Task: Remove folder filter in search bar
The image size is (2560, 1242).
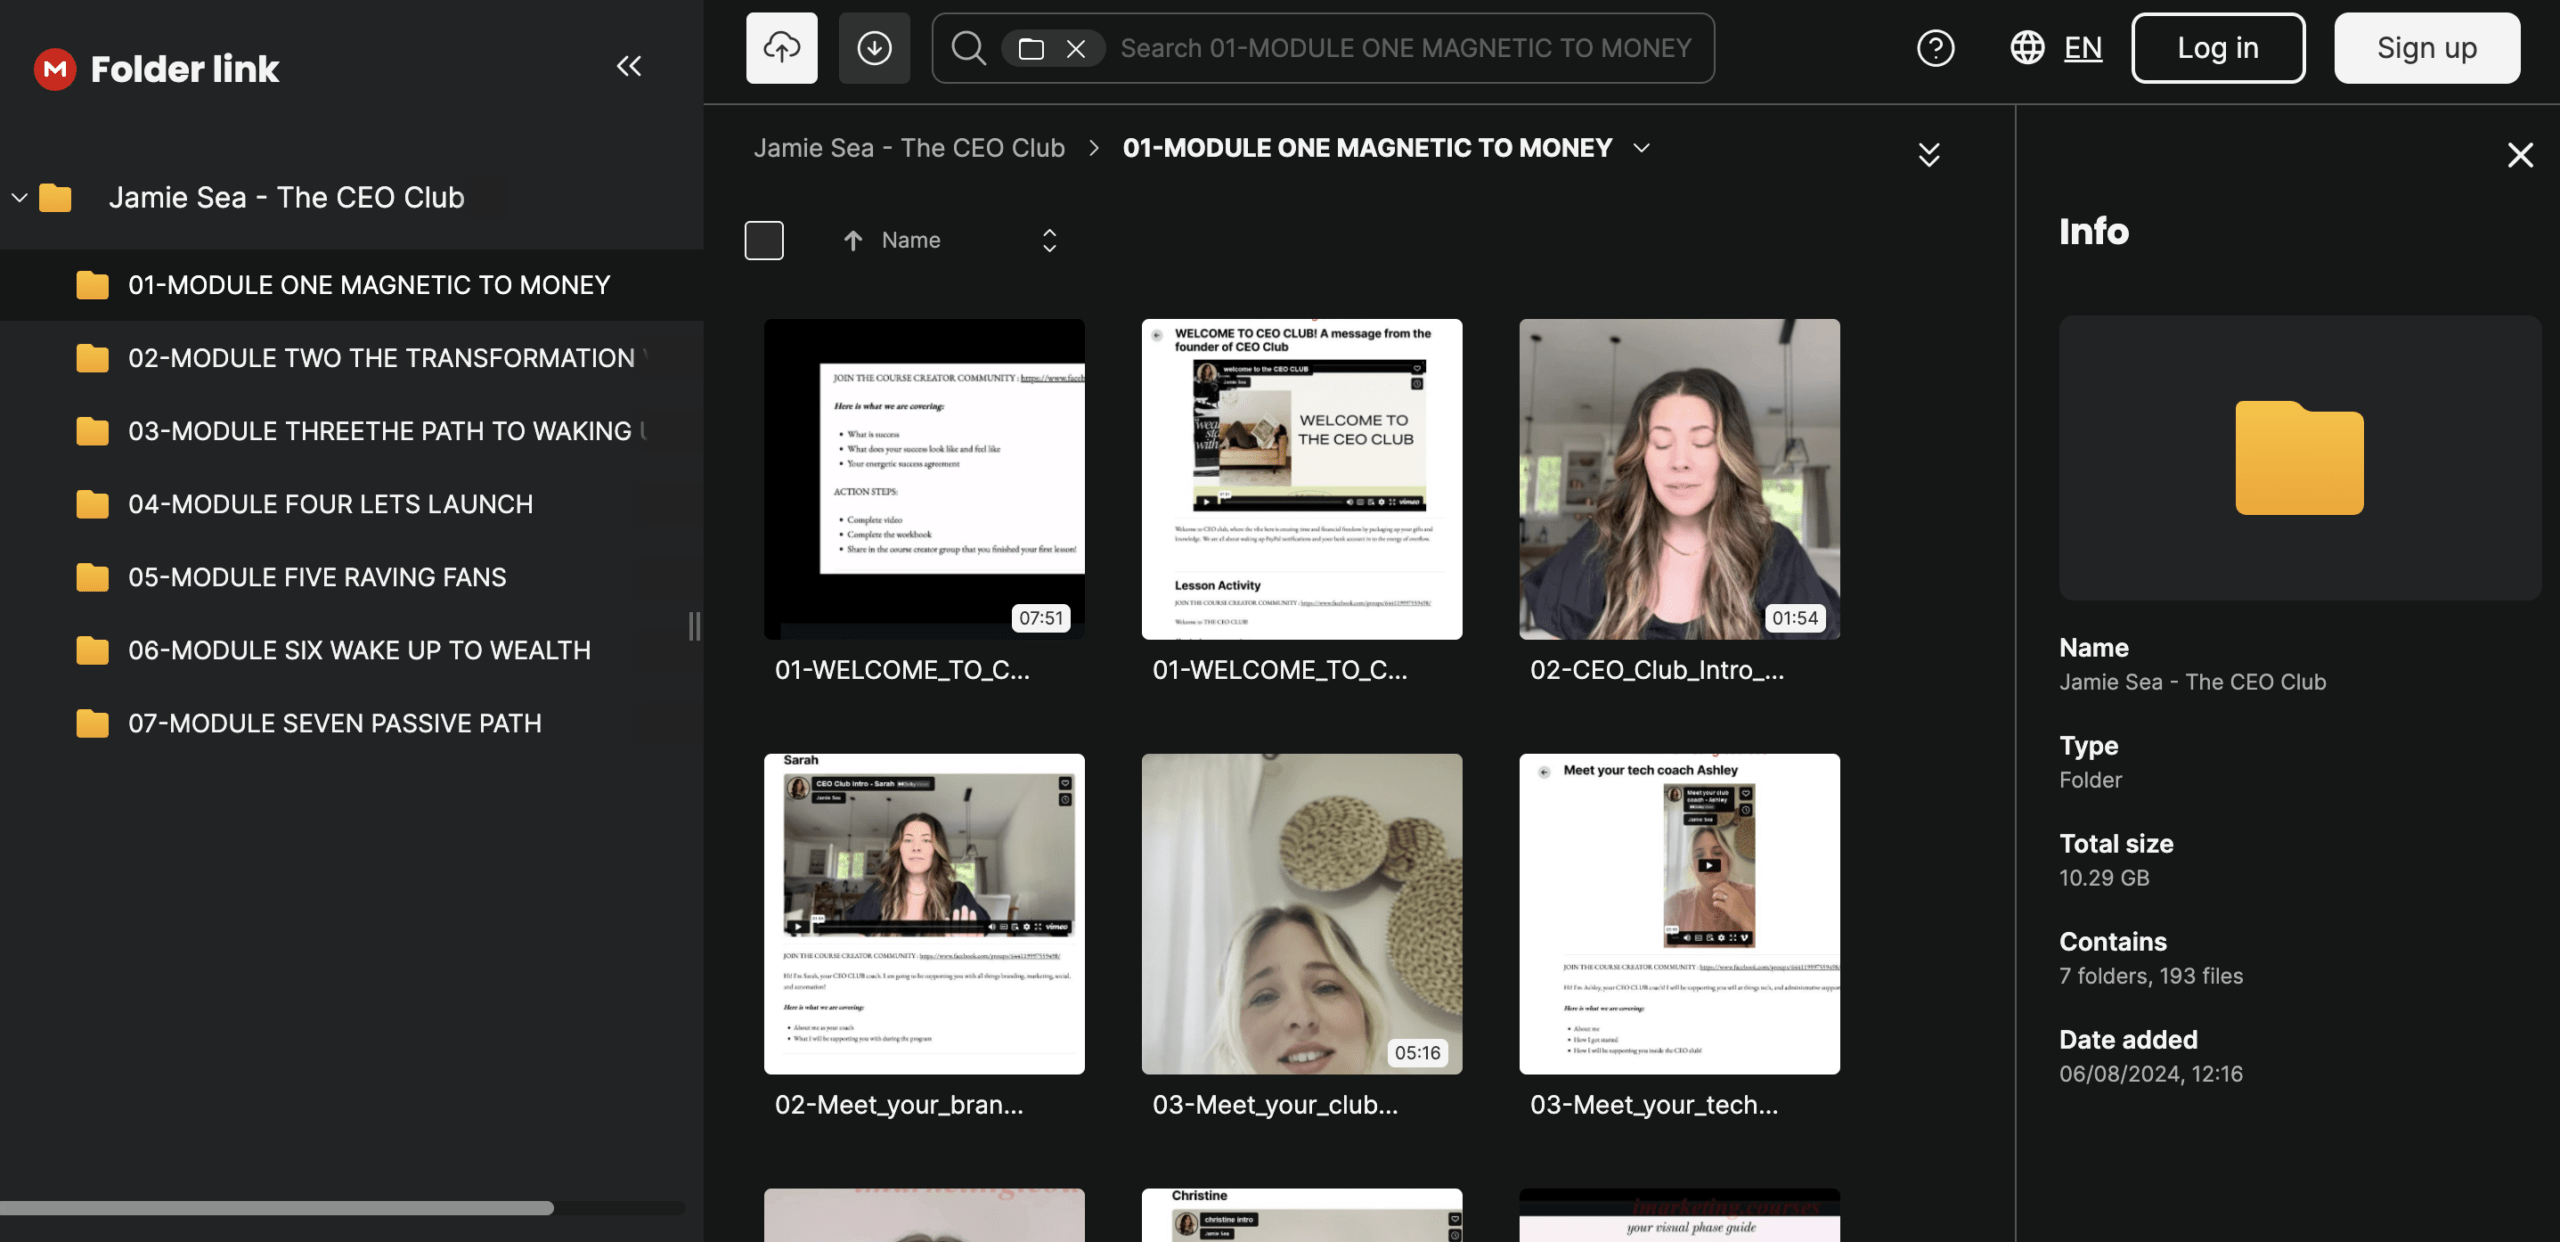Action: (x=1076, y=48)
